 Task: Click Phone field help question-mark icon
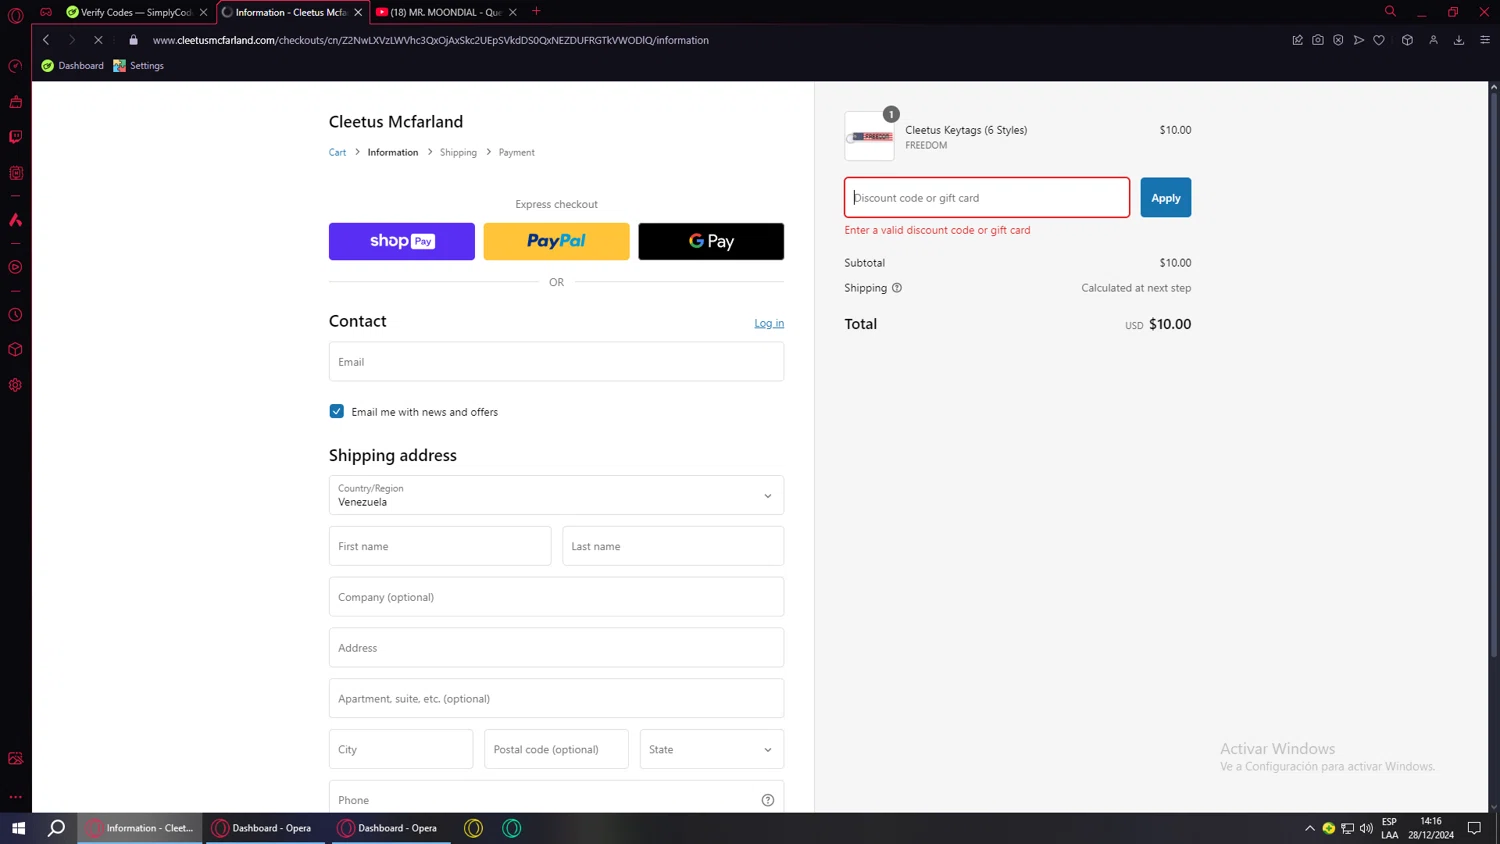click(x=768, y=800)
